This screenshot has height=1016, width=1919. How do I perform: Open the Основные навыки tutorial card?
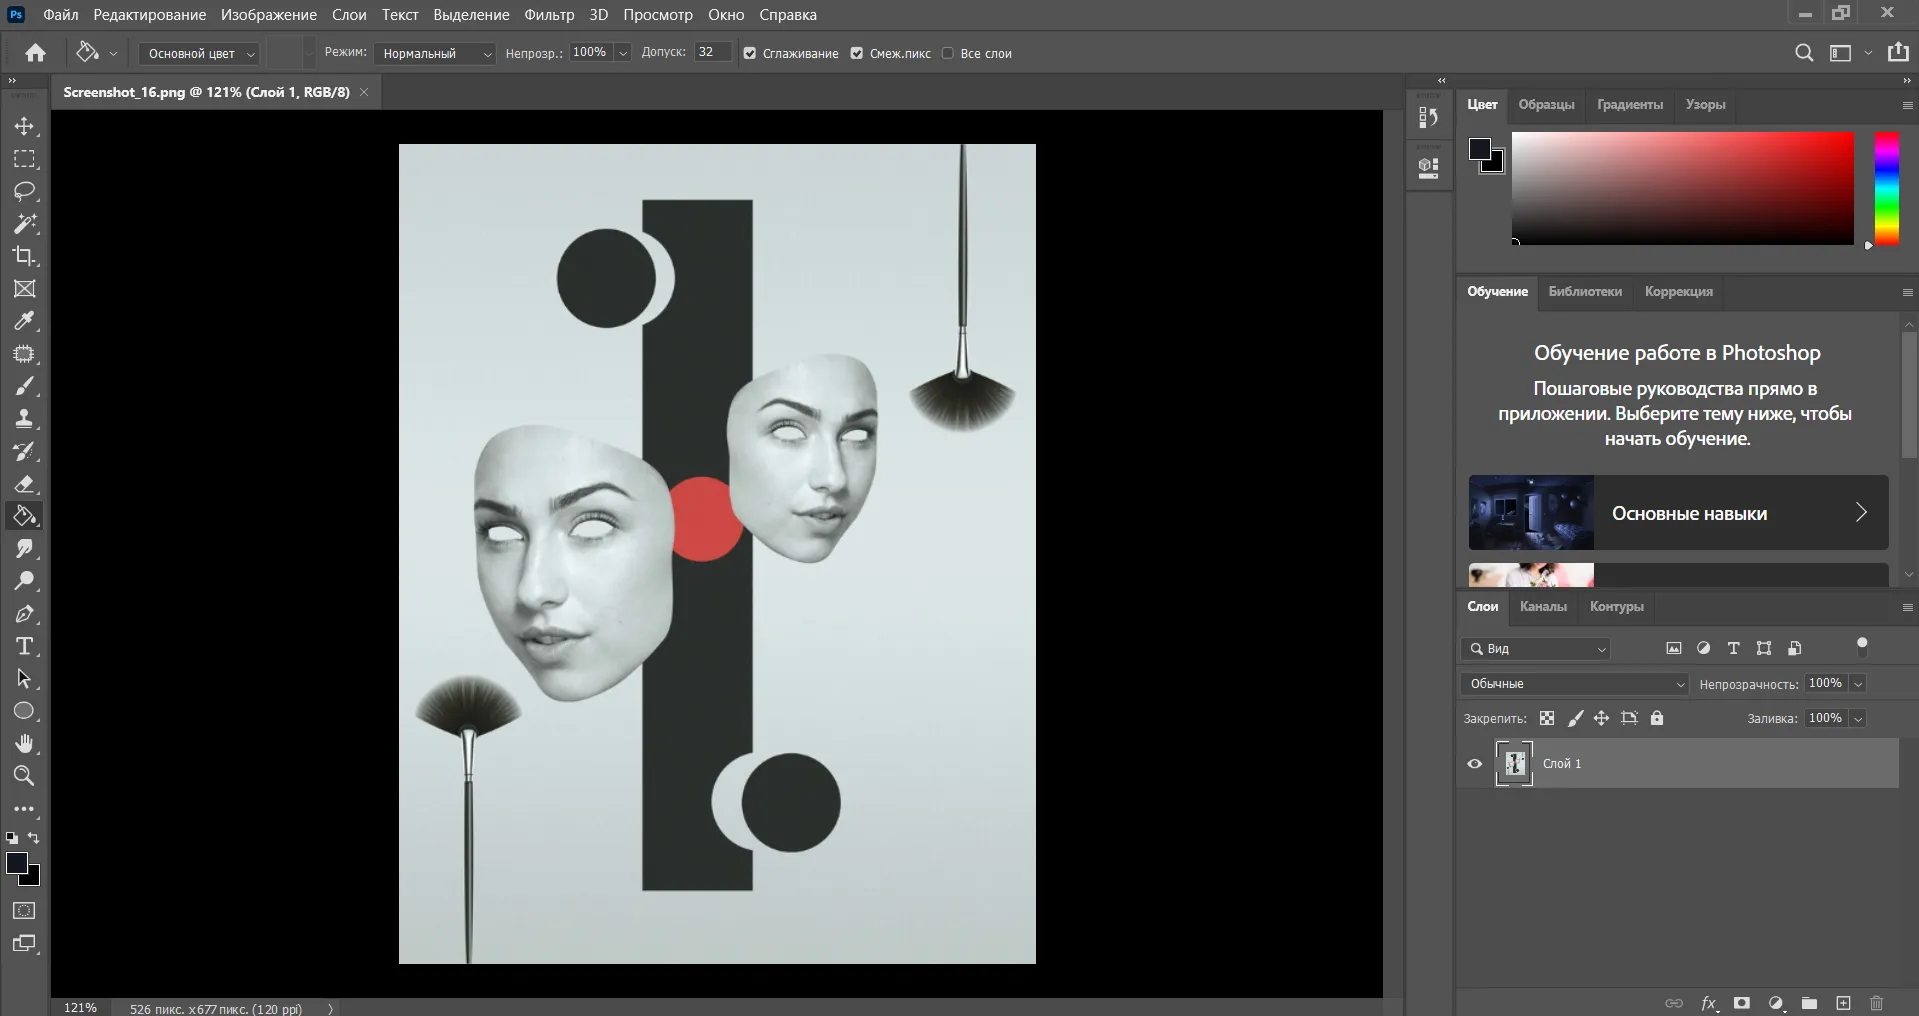[1677, 512]
